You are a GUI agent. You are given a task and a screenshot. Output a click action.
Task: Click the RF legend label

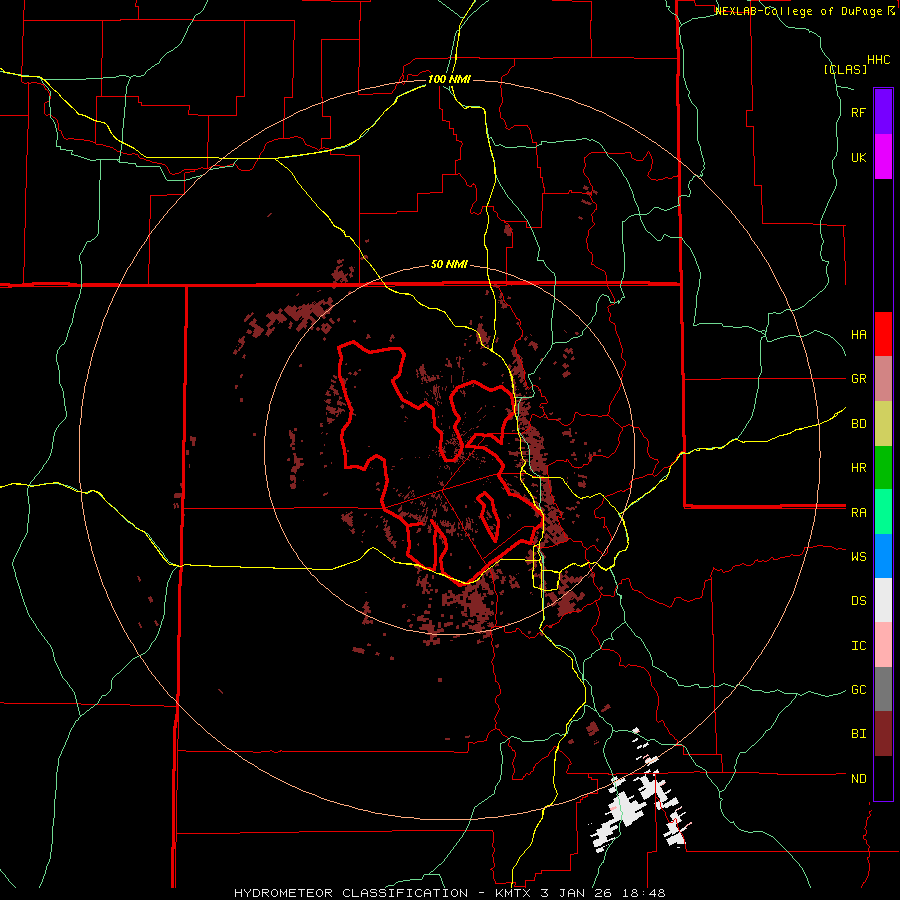pos(858,112)
